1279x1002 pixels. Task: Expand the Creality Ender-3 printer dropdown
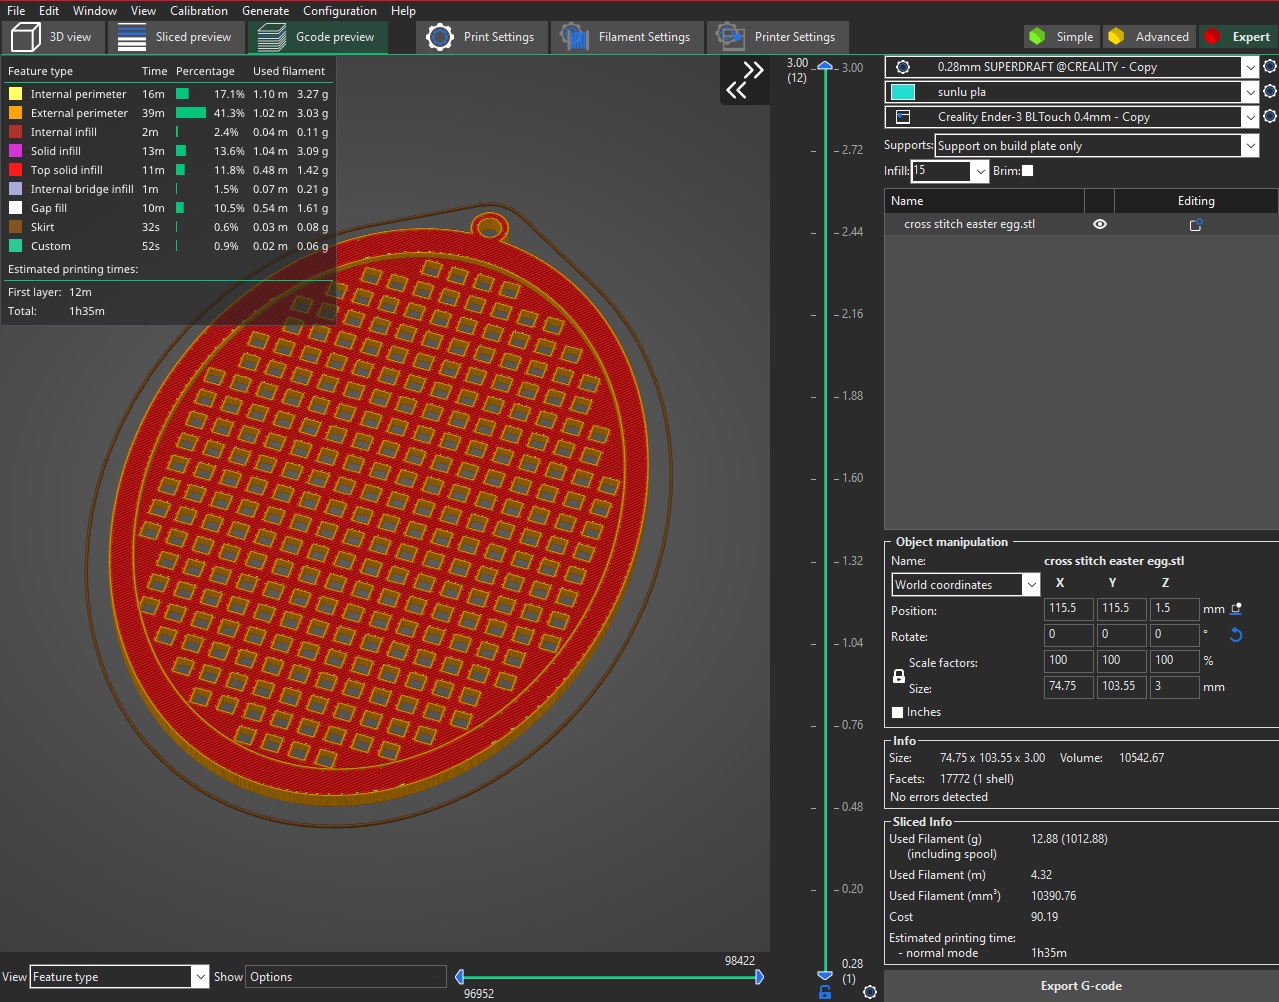coord(1250,117)
